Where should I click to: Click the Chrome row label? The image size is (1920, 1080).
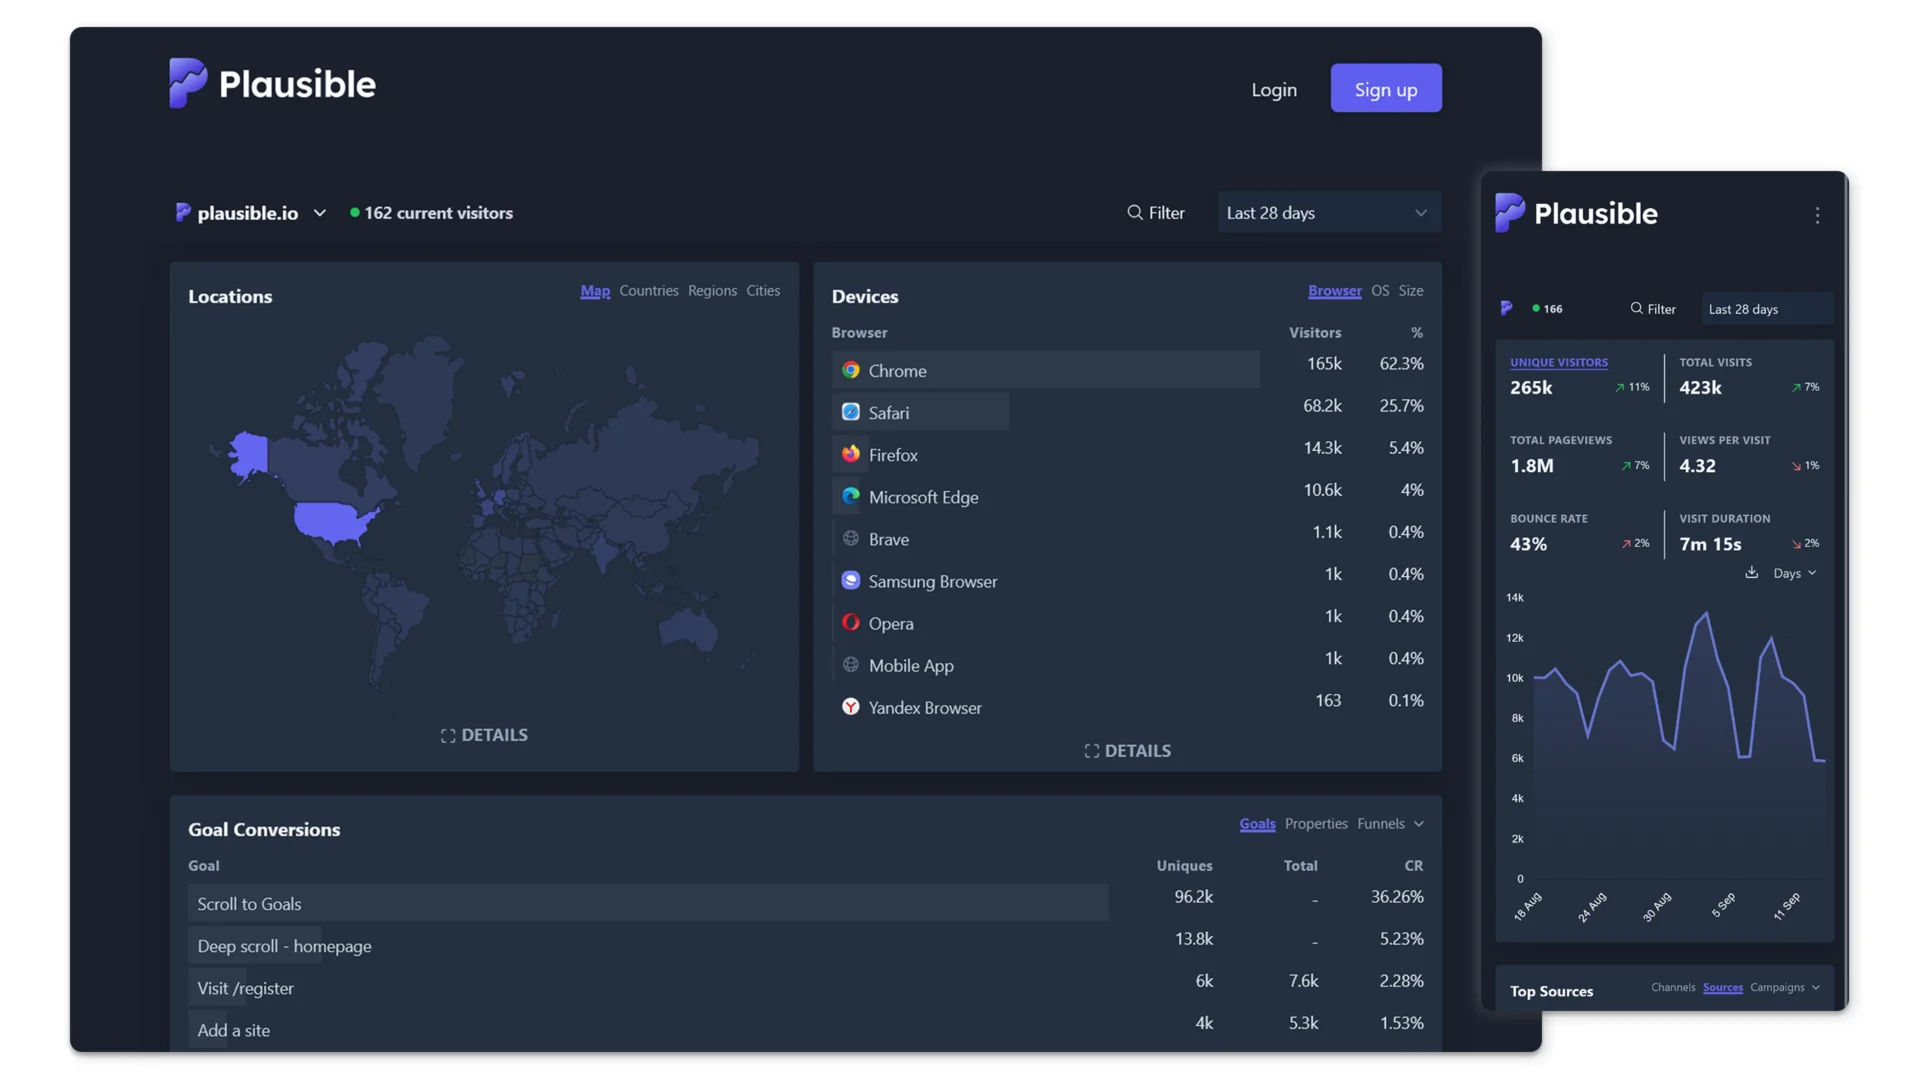pos(897,371)
